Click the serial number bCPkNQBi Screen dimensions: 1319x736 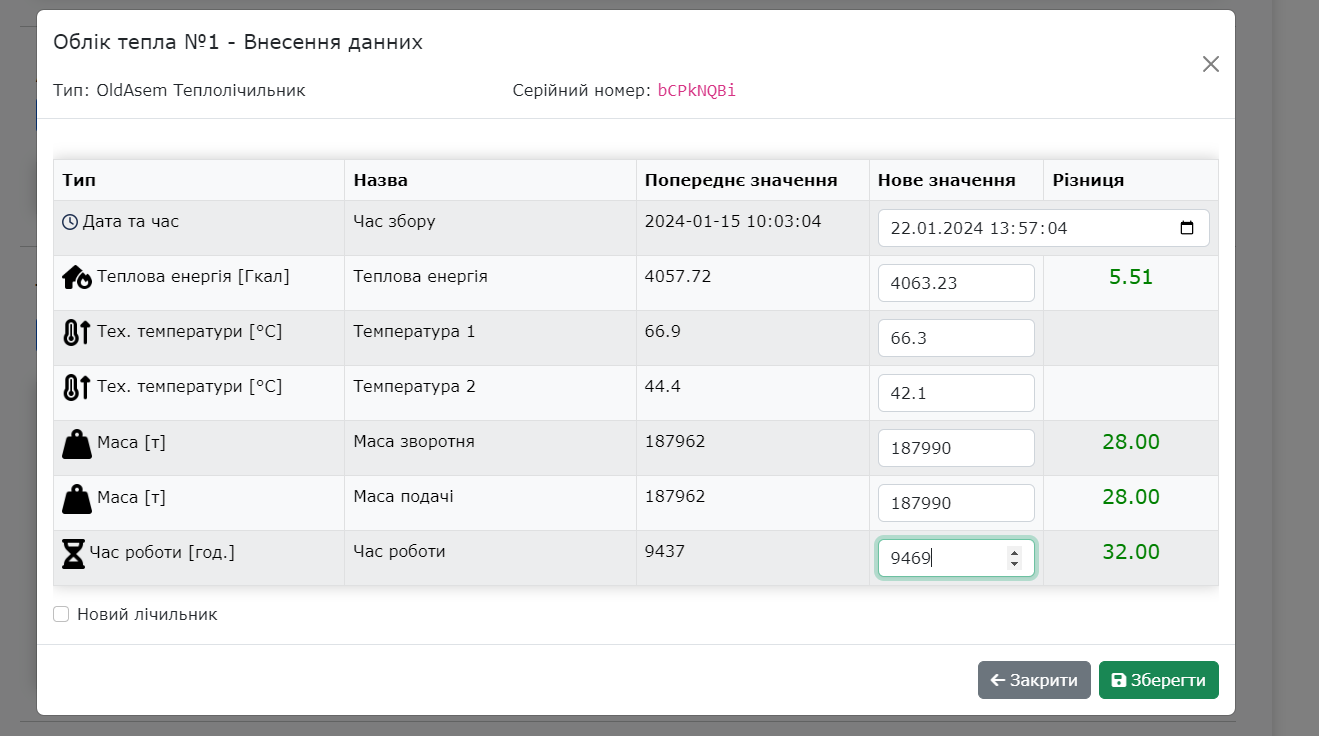[696, 90]
